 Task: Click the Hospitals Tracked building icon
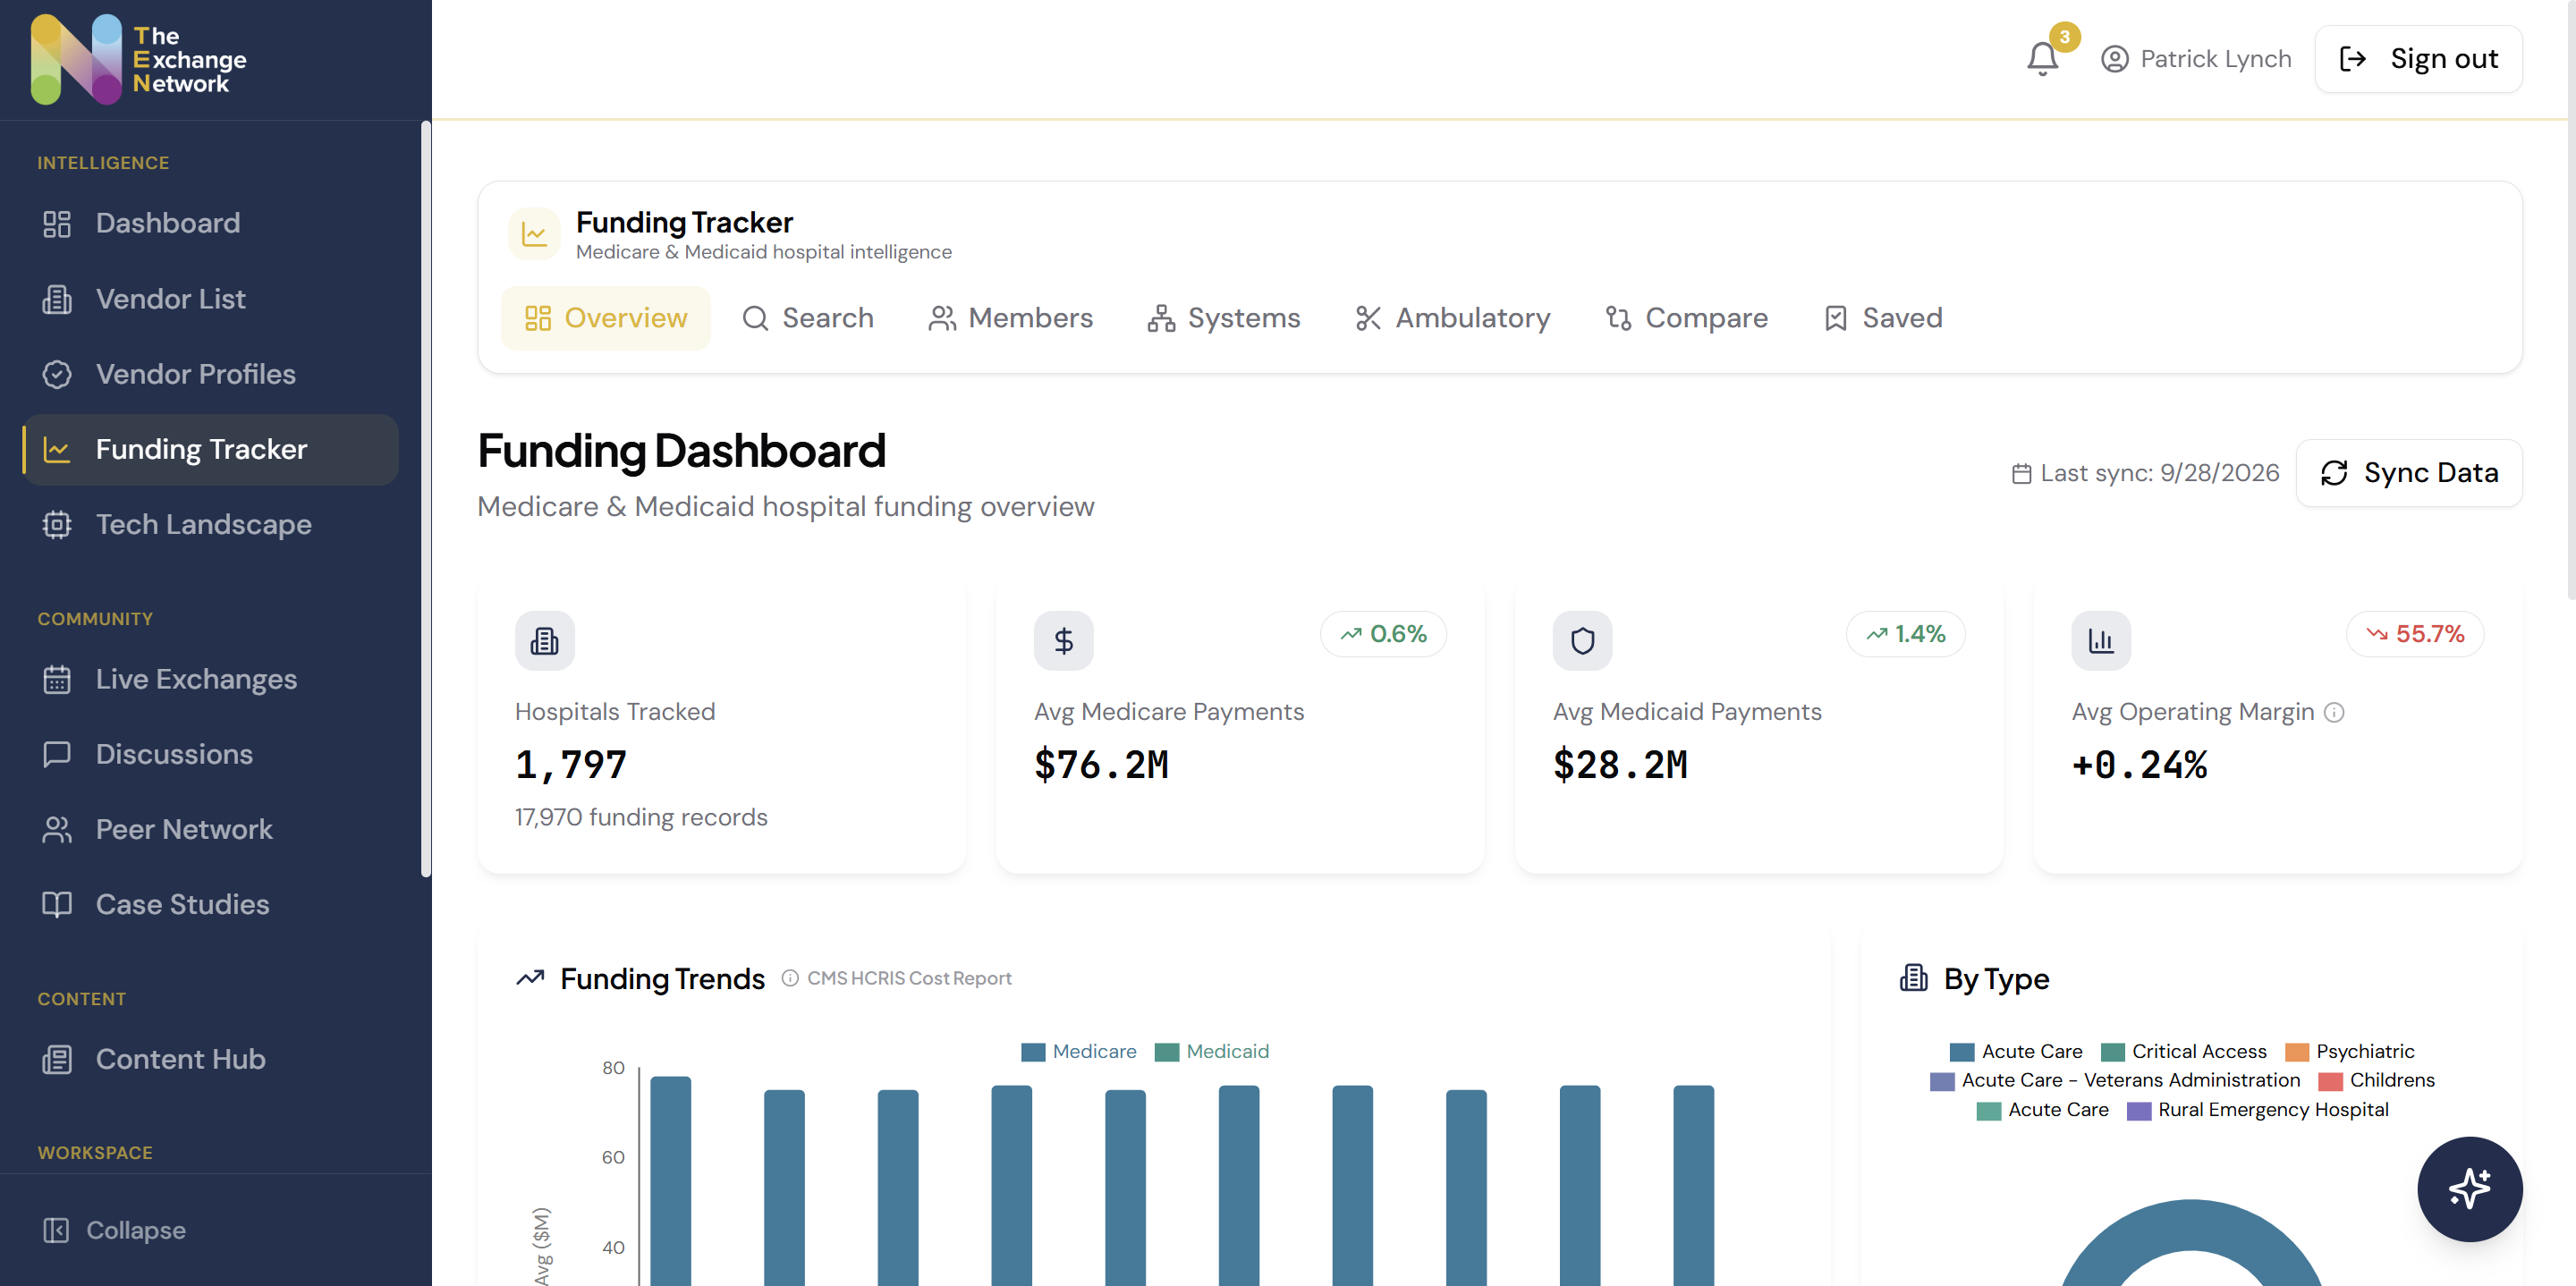pos(545,640)
